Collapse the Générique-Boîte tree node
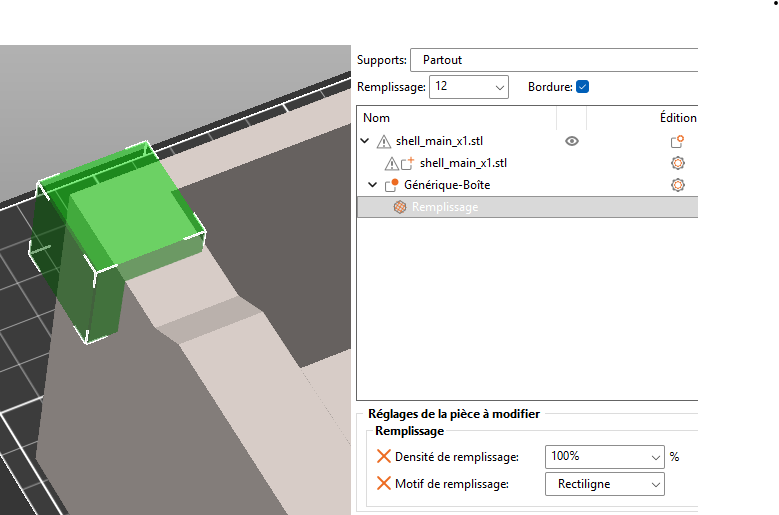This screenshot has height=515, width=779. pyautogui.click(x=373, y=185)
